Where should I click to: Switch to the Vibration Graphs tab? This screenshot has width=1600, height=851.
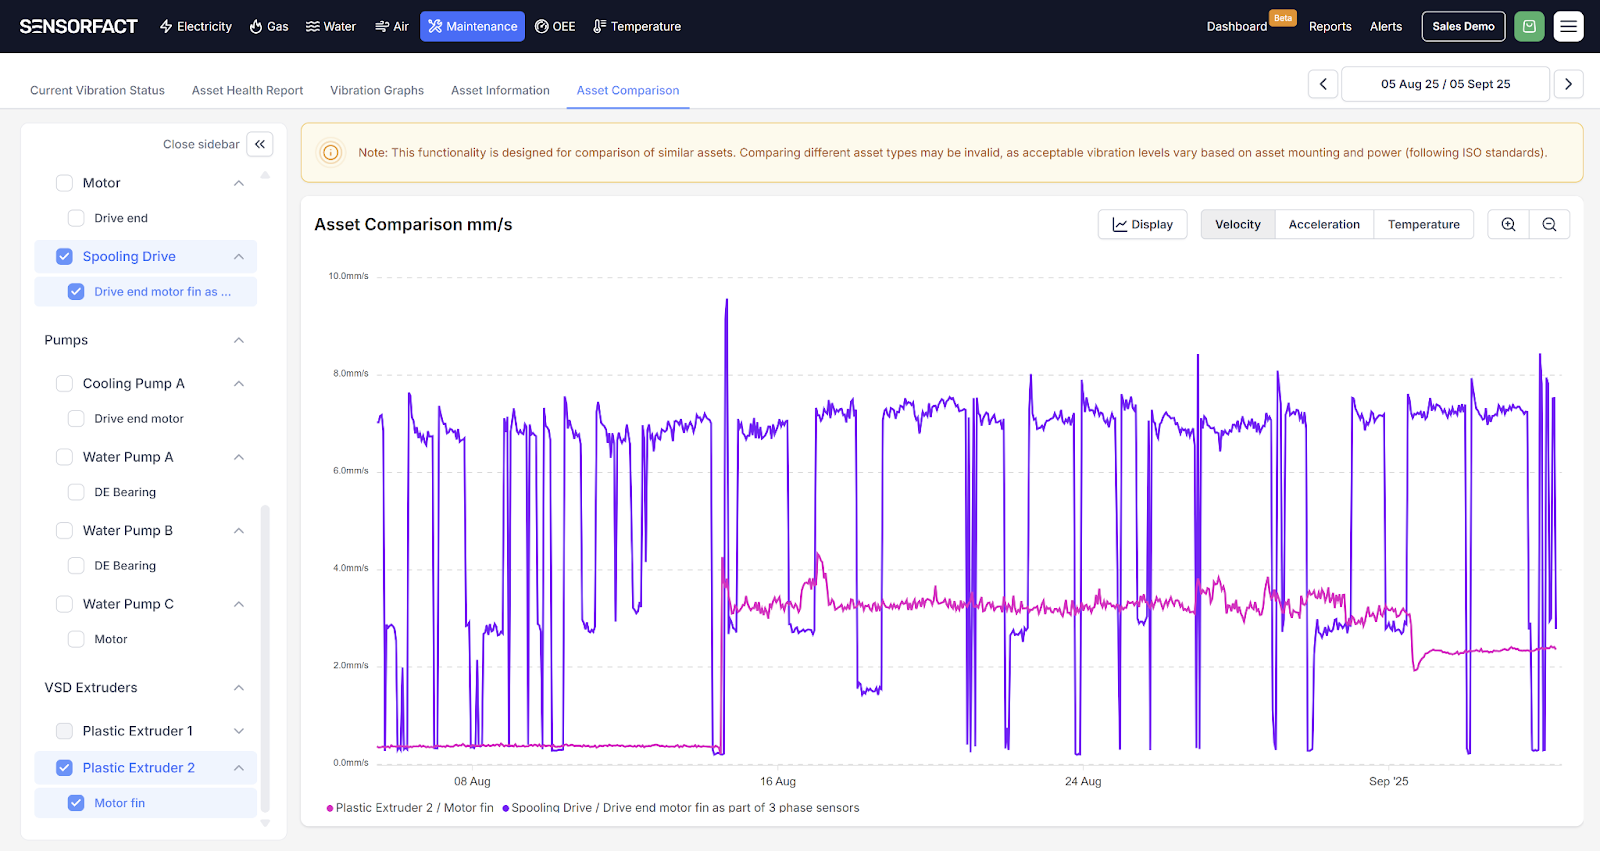coord(377,90)
